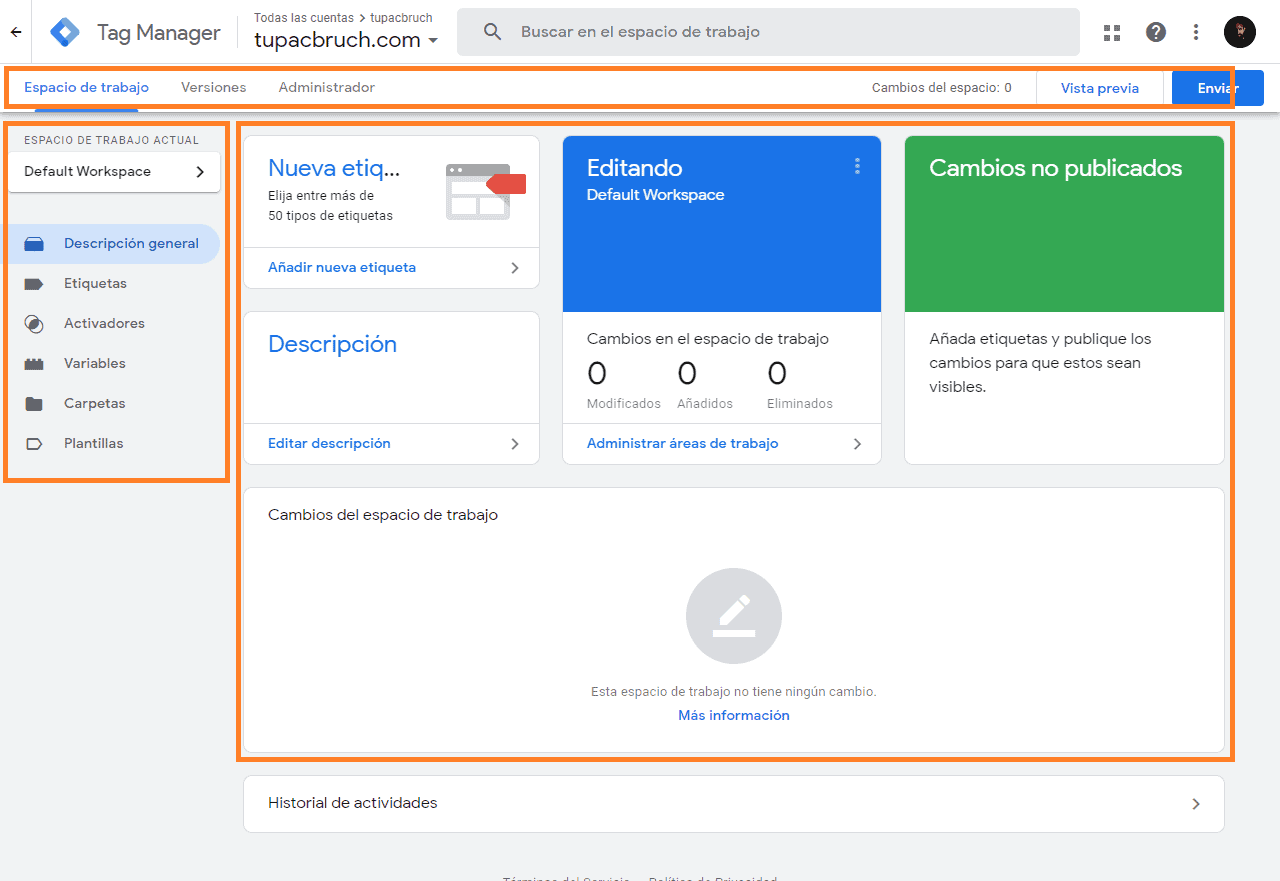Screen dimensions: 1280x881
Task: Open the Editando card overflow menu
Action: [x=857, y=166]
